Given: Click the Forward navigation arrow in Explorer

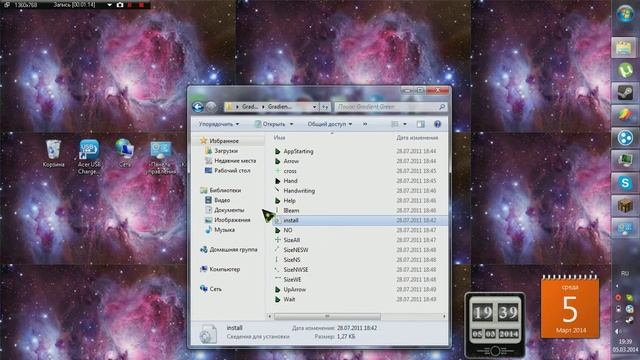Looking at the screenshot, I should pos(211,107).
